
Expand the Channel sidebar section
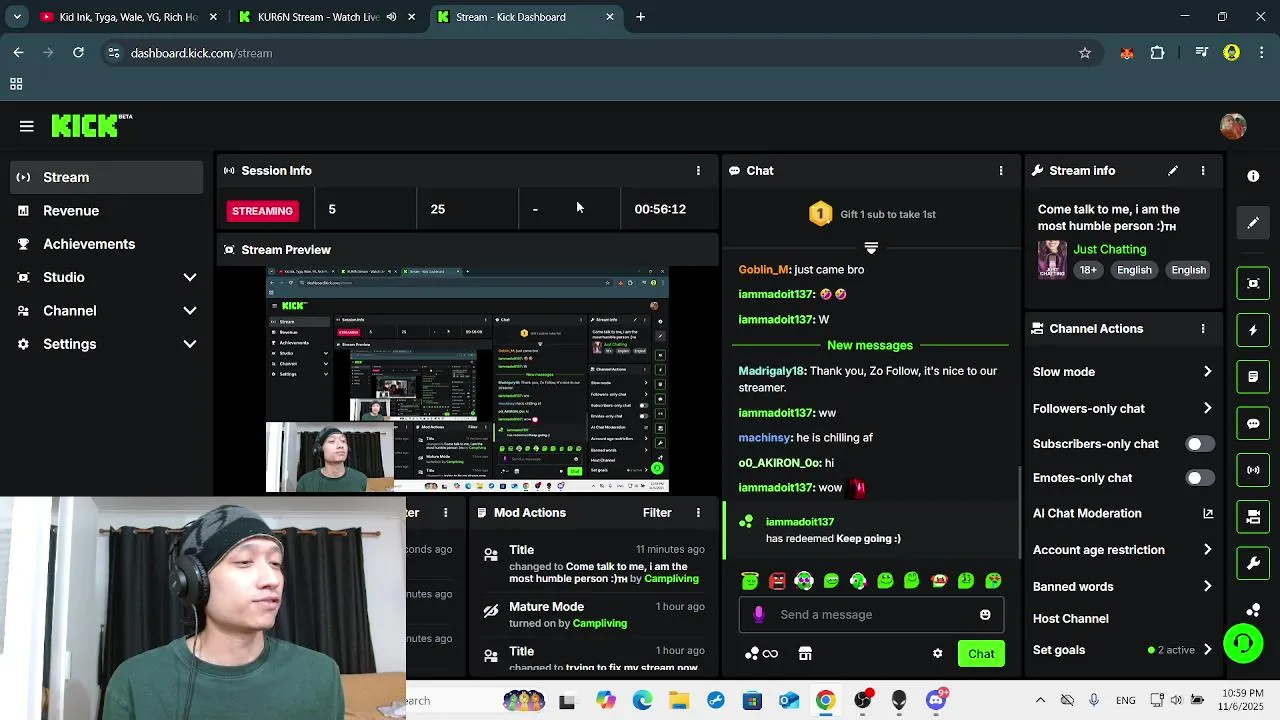(x=190, y=311)
